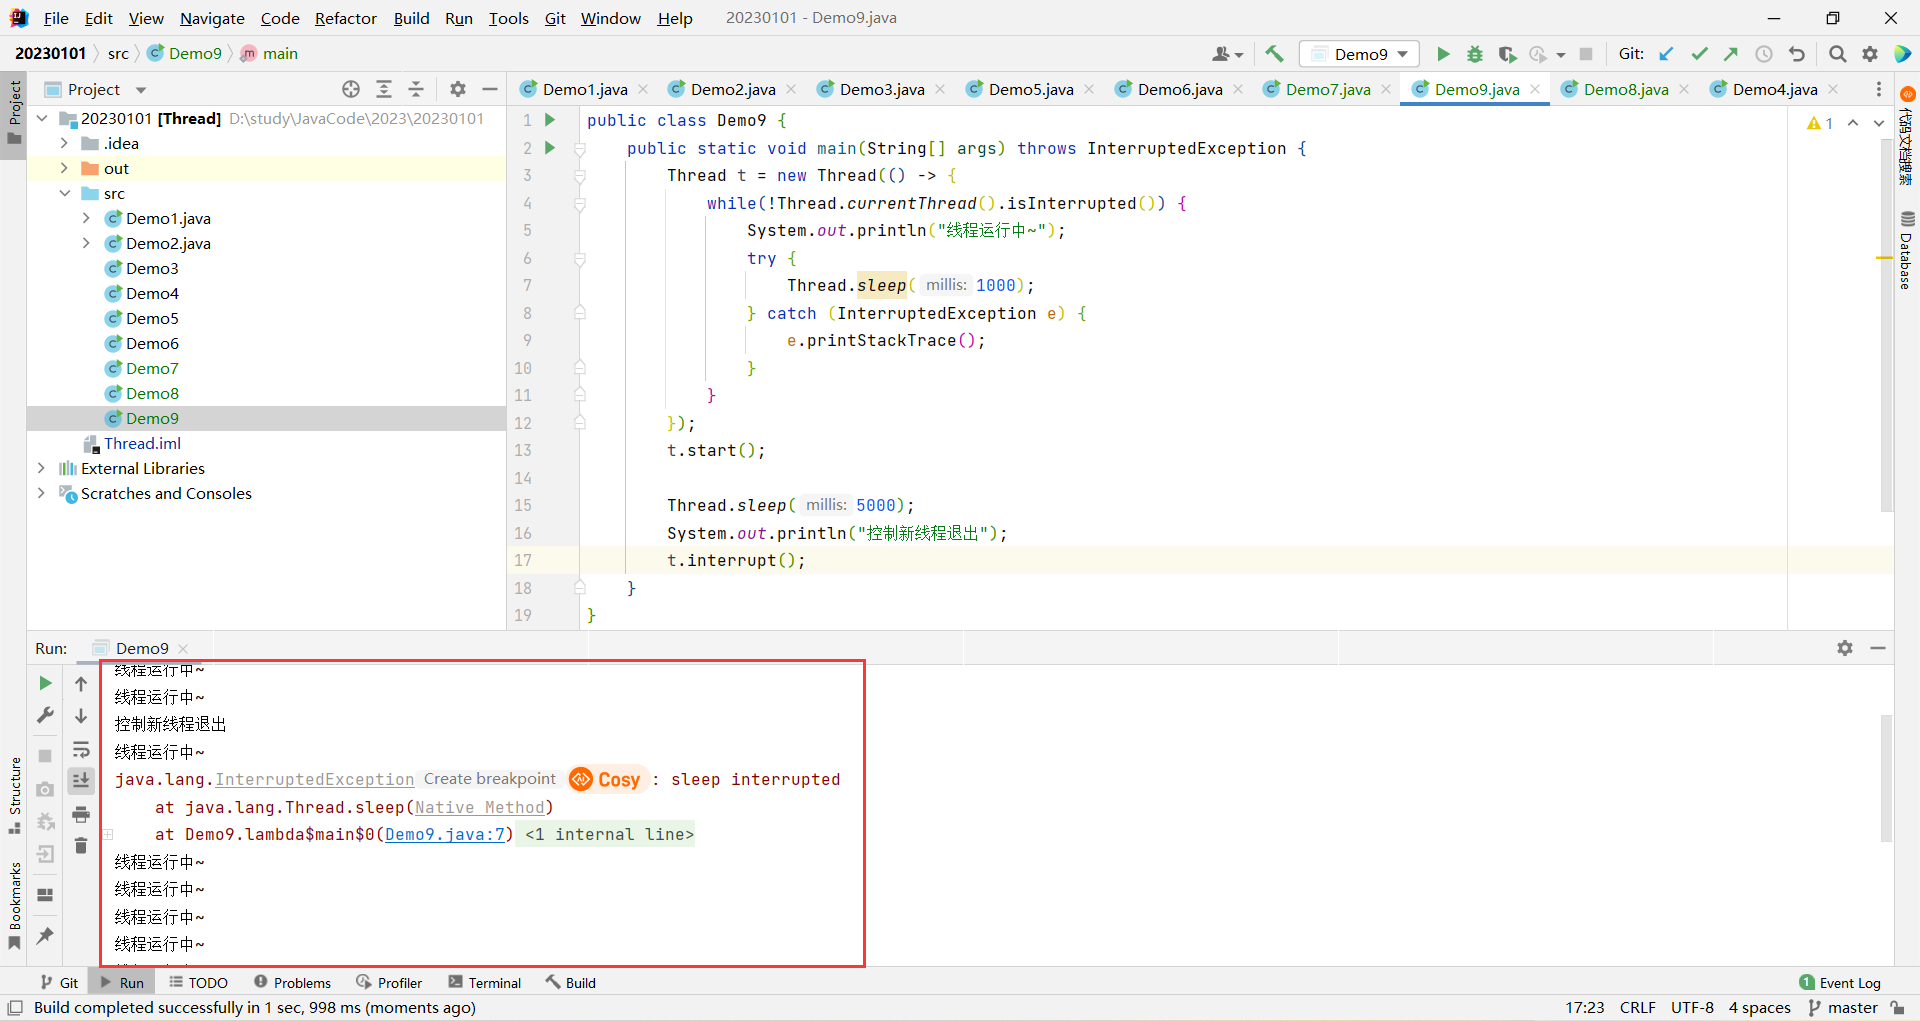Show Git history clock icon

[1764, 54]
